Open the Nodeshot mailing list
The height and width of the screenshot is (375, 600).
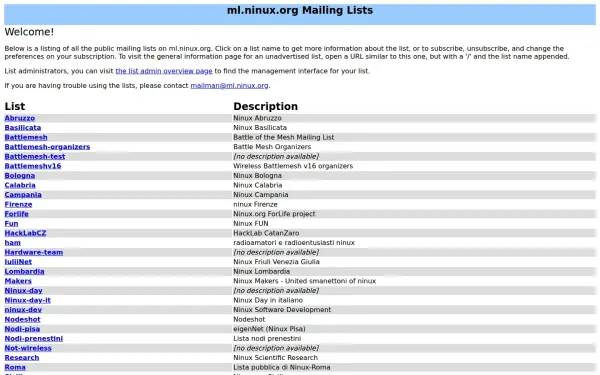pyautogui.click(x=22, y=319)
